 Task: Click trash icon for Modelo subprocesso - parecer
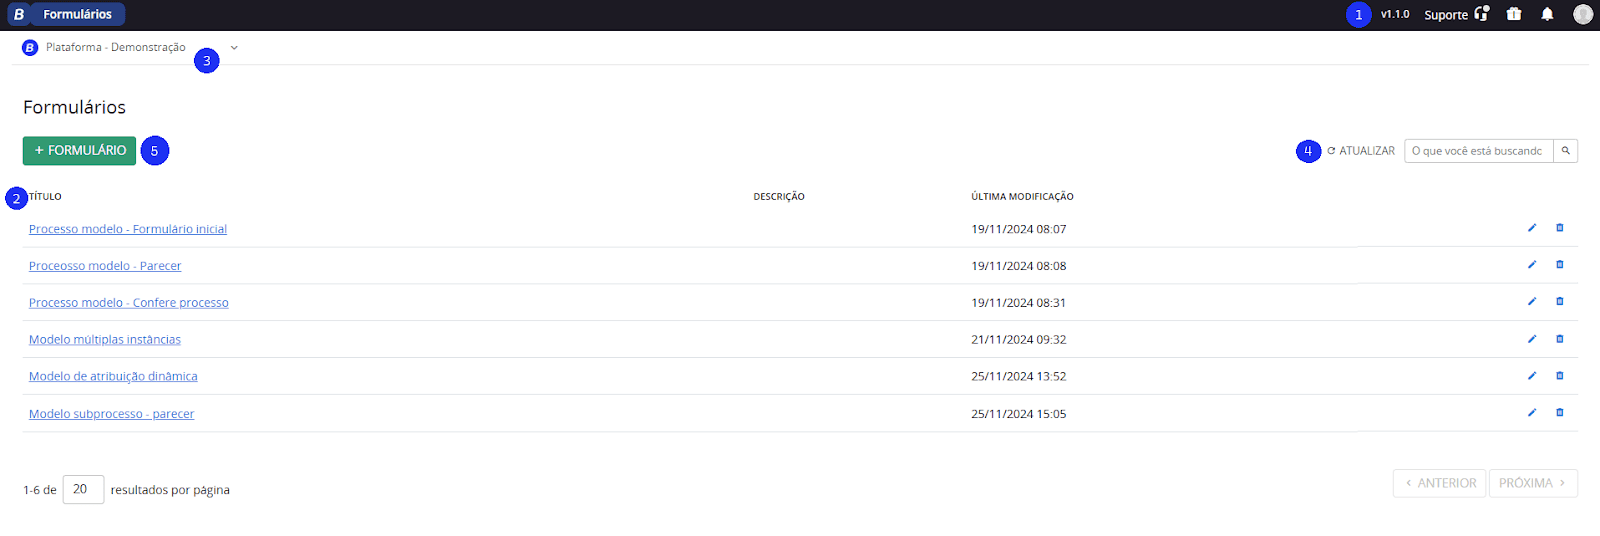coord(1559,413)
